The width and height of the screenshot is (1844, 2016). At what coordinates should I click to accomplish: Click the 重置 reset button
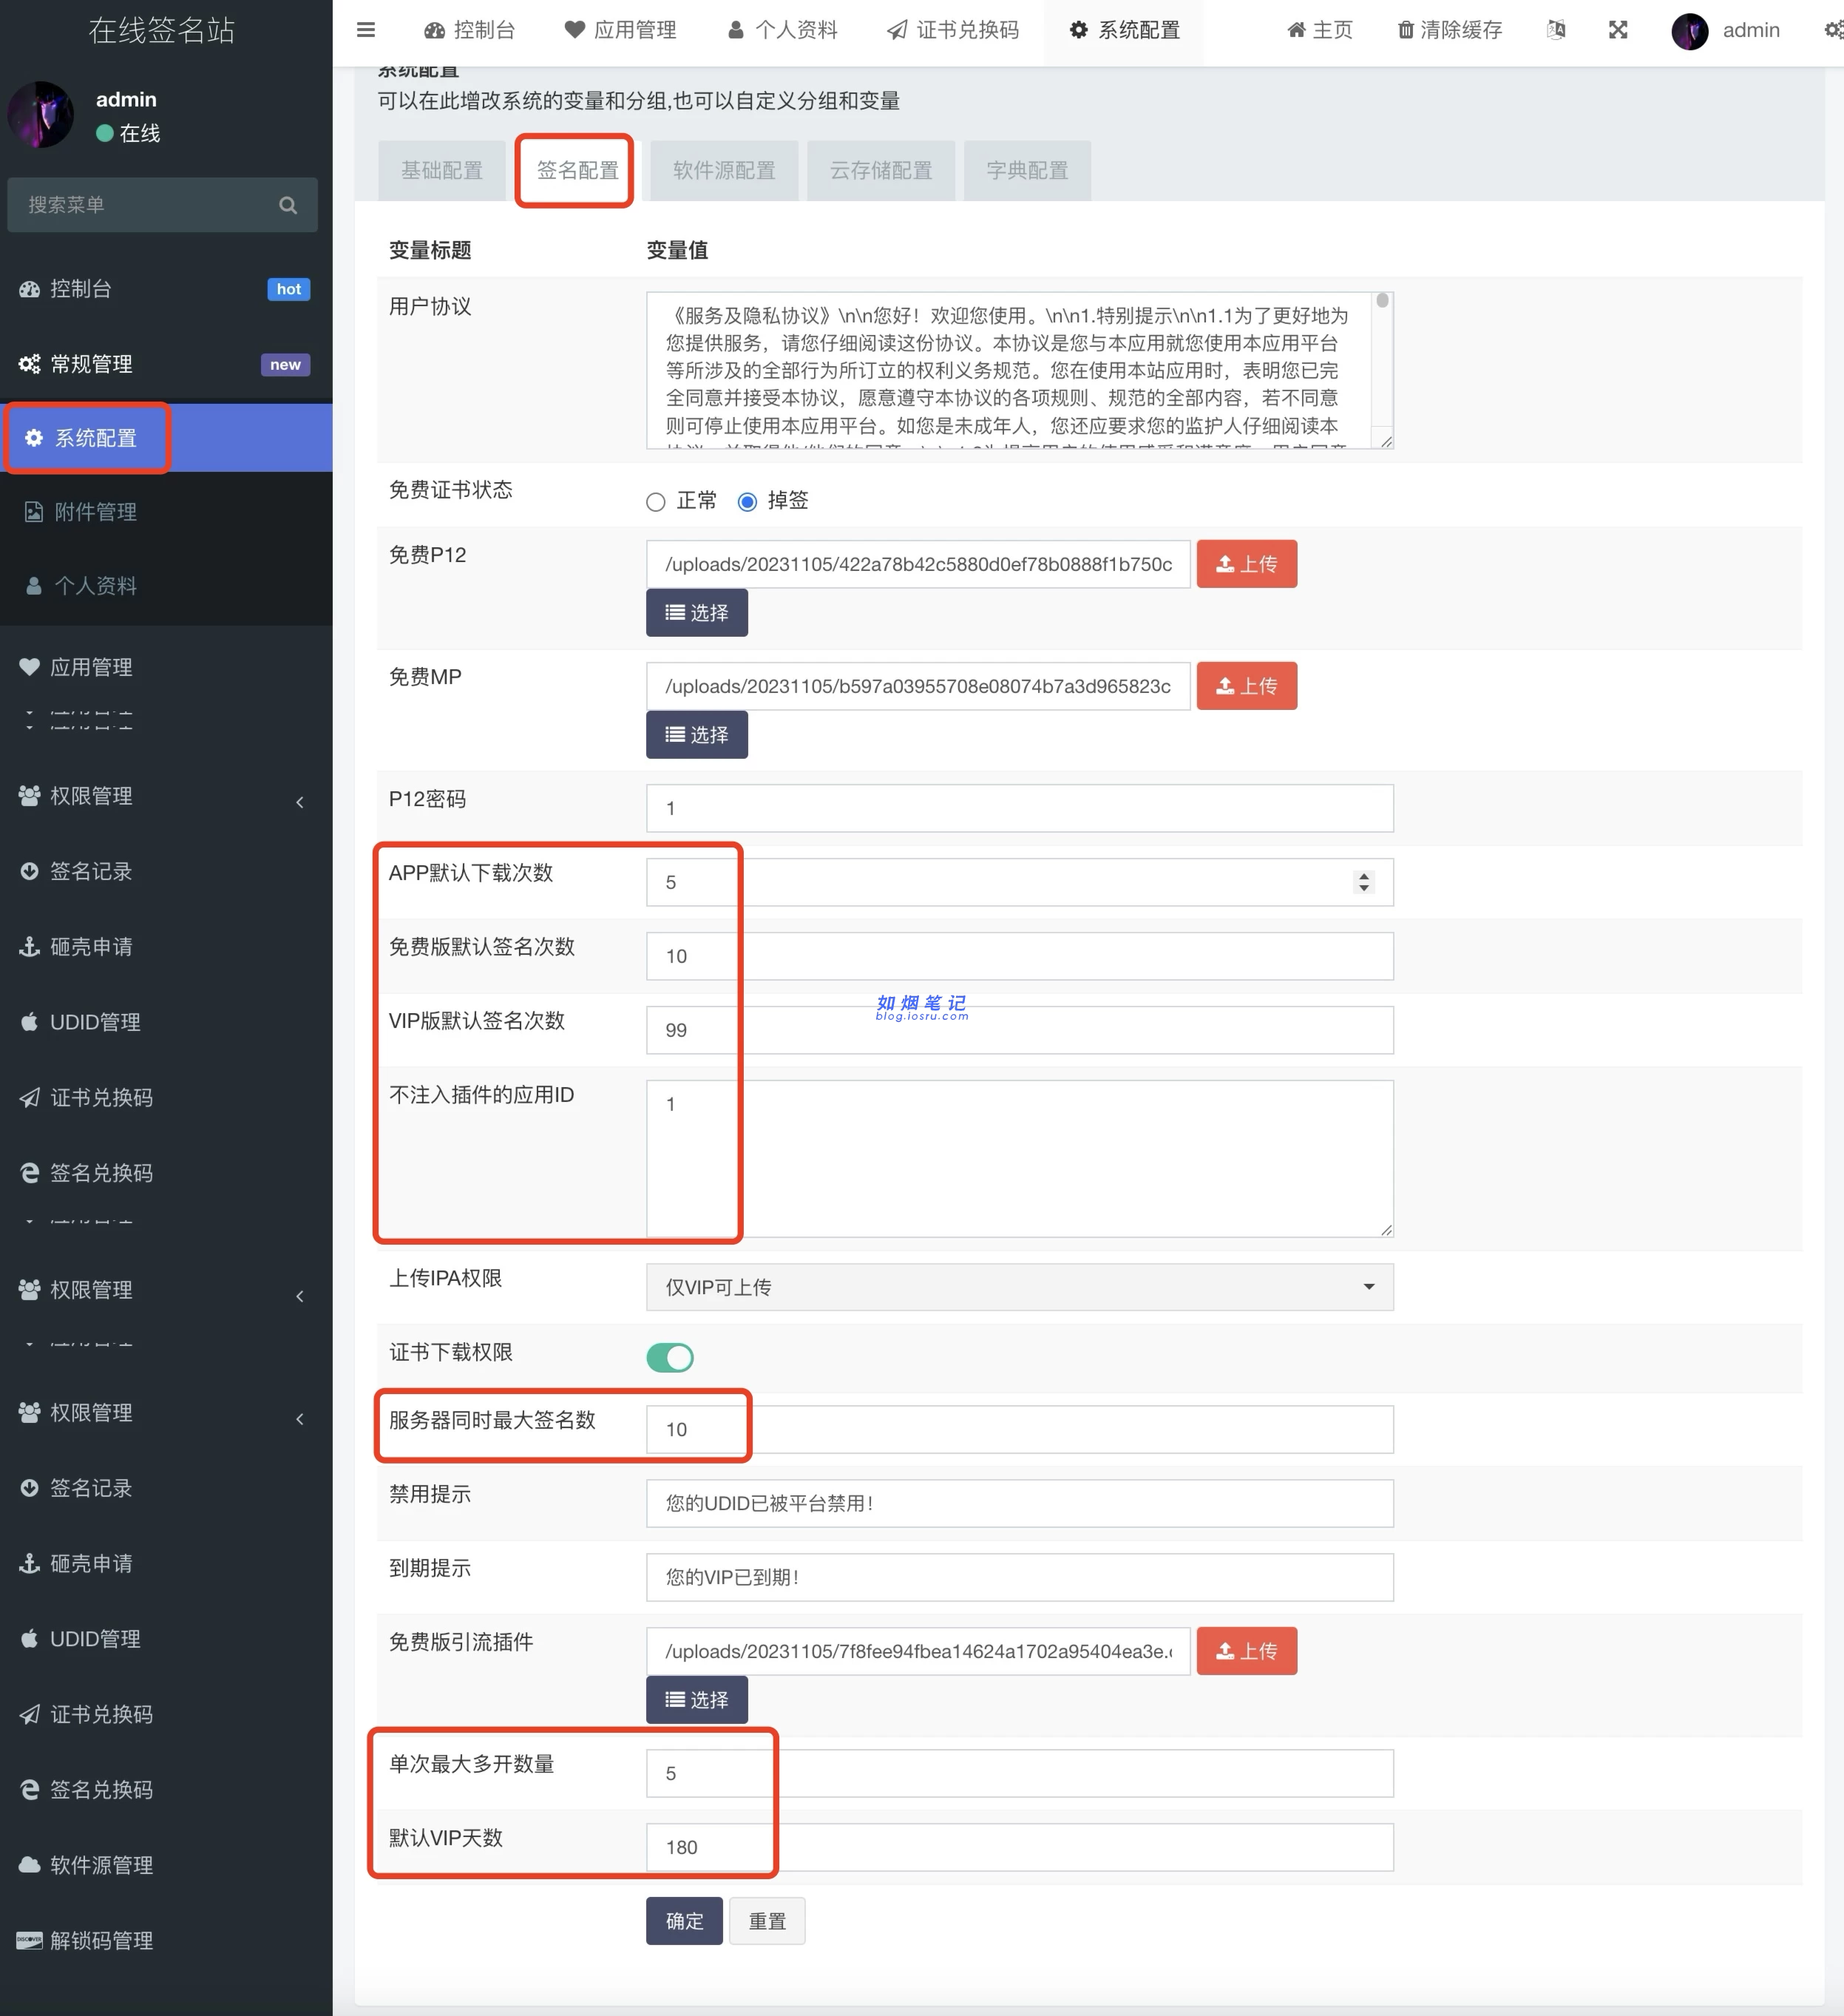[x=767, y=1921]
